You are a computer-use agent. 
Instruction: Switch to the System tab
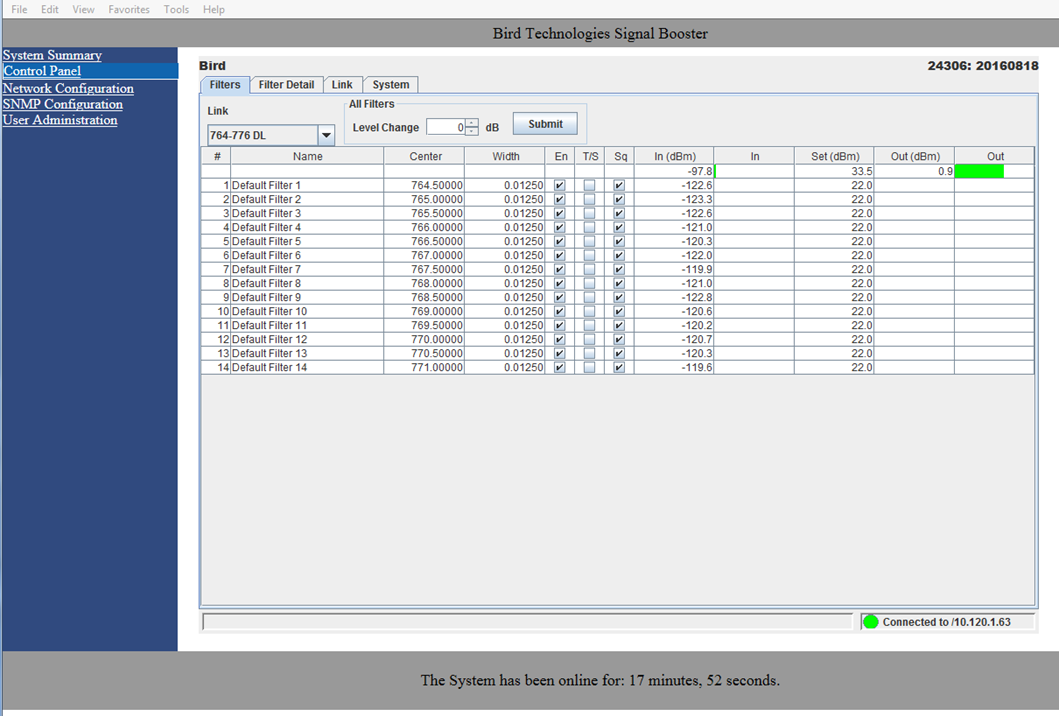[x=391, y=84]
